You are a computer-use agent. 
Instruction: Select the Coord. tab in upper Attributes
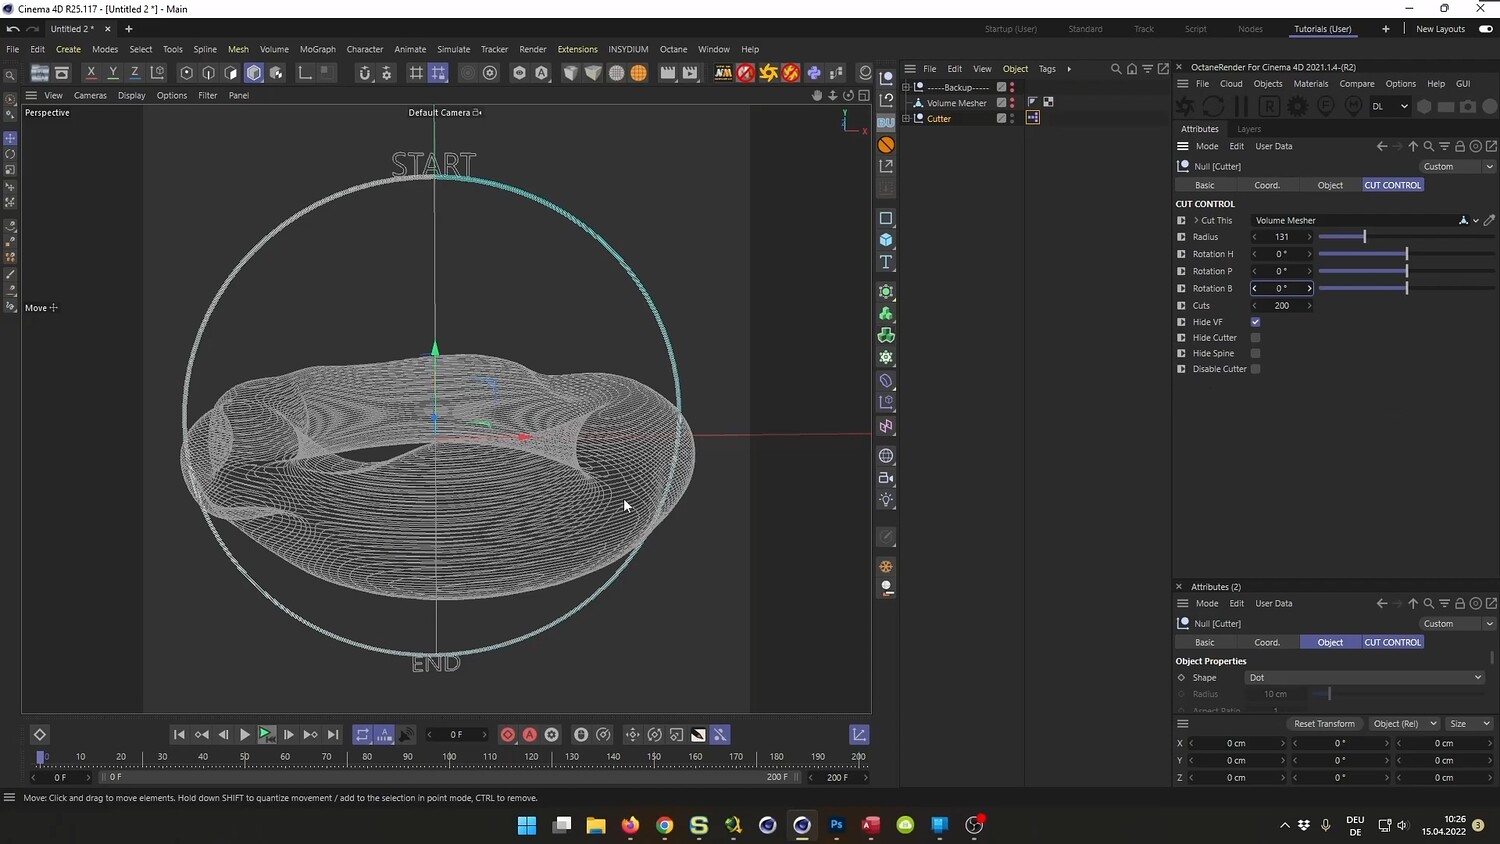(1267, 185)
